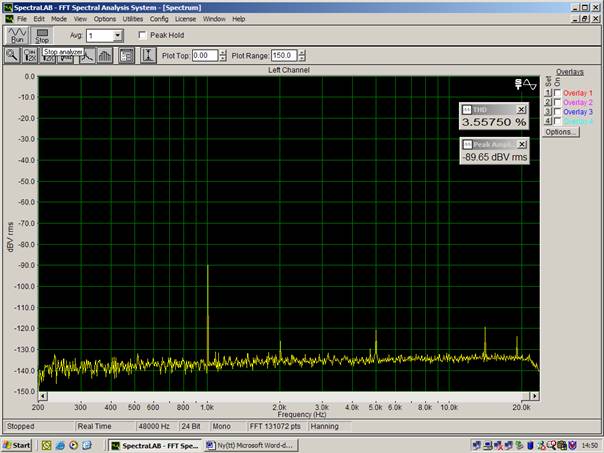Select the magnifying glass zoom tool

(x=12, y=55)
